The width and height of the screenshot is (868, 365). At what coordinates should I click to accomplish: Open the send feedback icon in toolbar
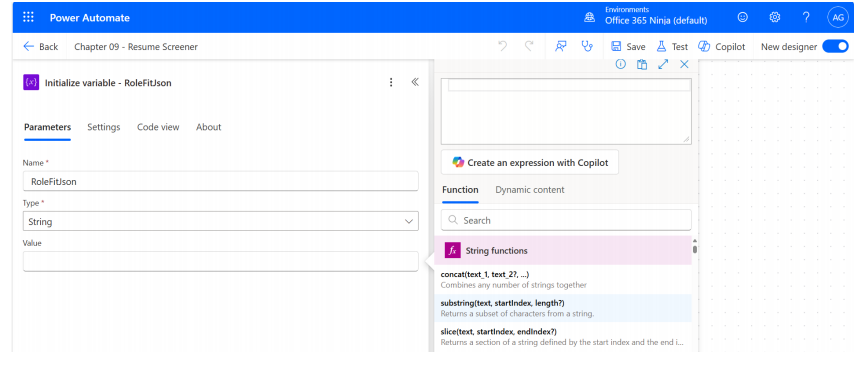tap(561, 47)
